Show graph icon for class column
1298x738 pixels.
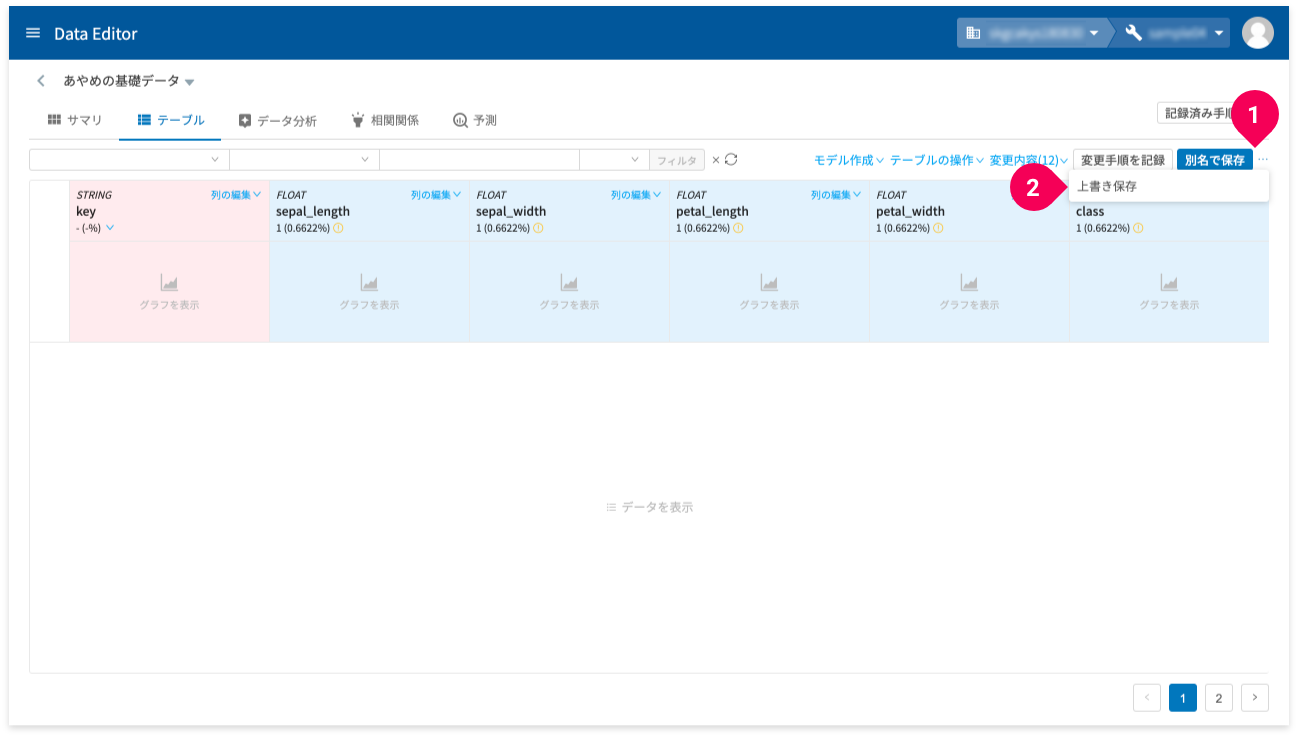tap(1169, 284)
